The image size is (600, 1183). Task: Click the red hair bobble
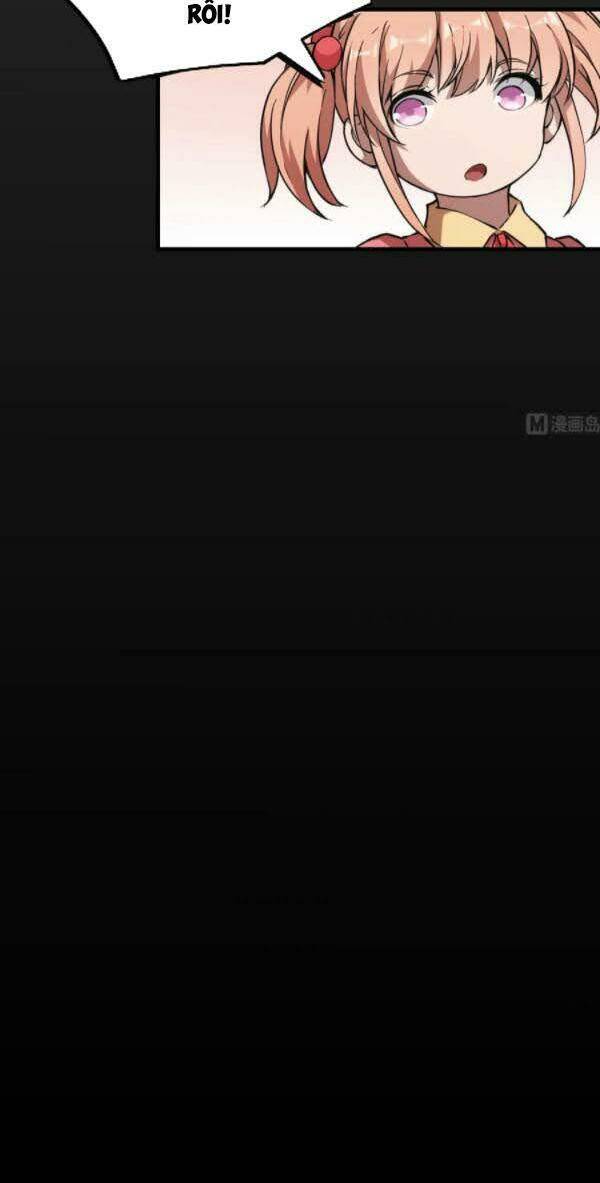pos(328,53)
